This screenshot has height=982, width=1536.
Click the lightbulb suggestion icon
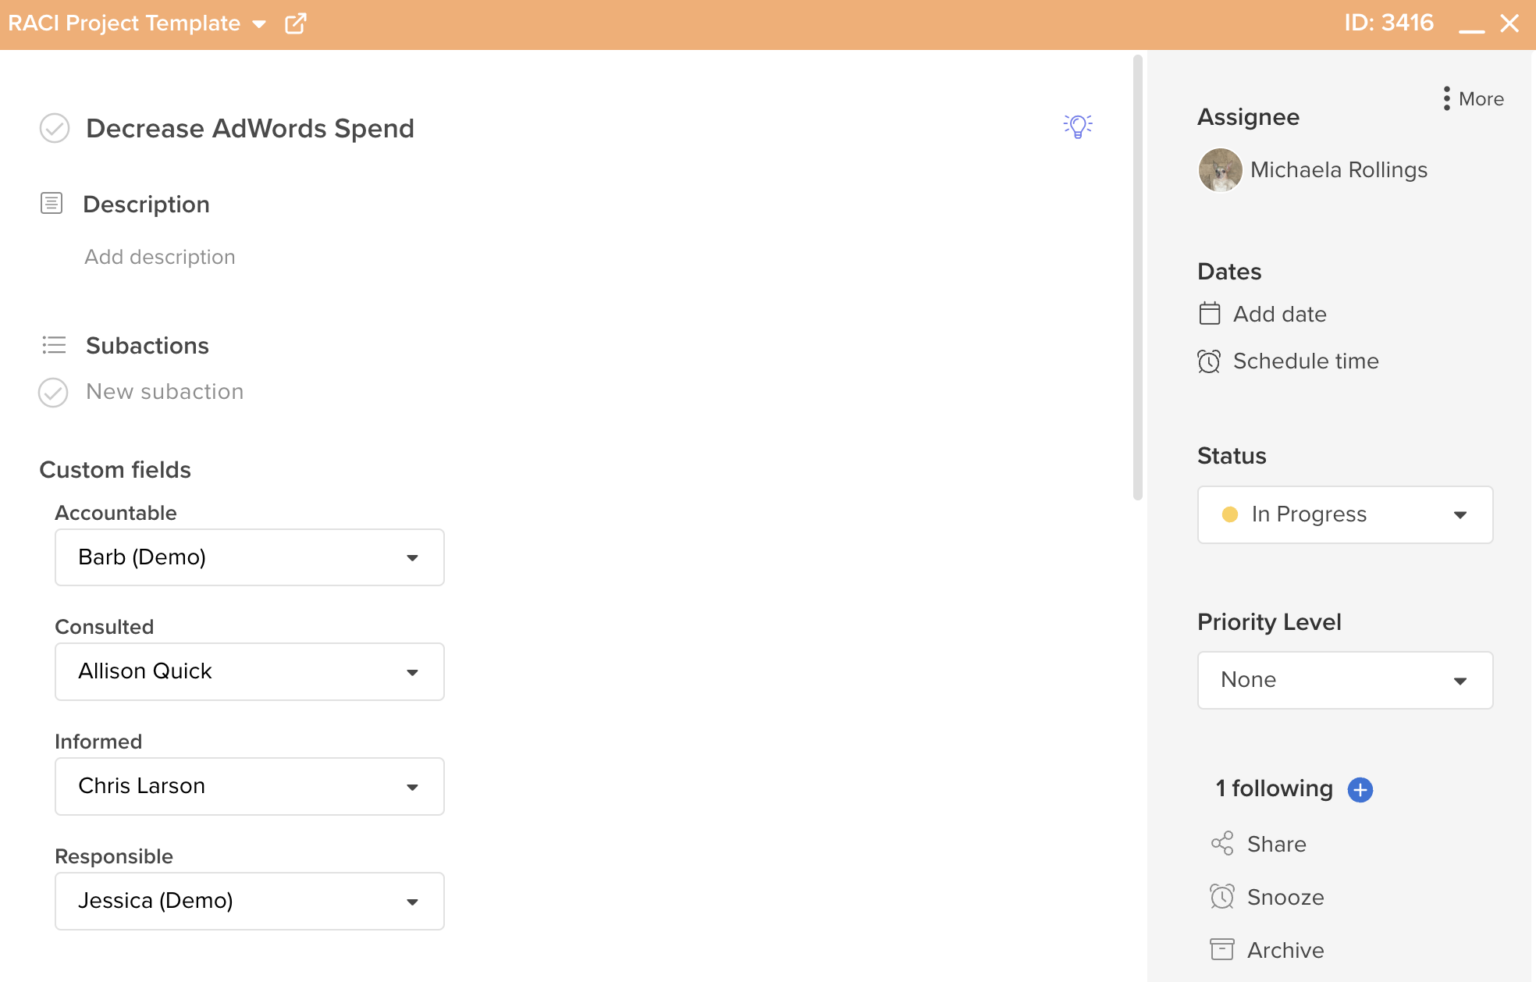click(1077, 127)
